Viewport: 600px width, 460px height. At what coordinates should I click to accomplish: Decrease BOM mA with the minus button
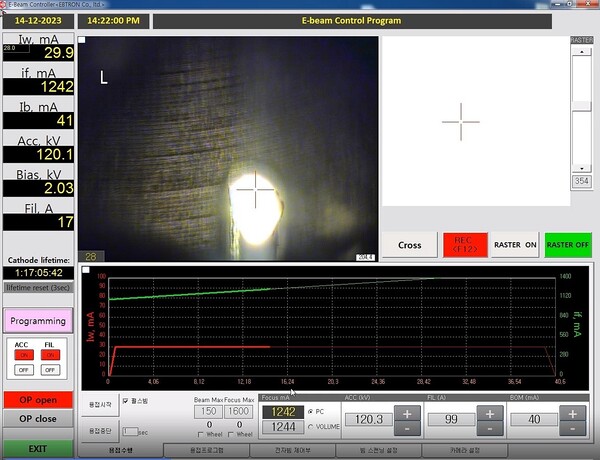click(570, 428)
